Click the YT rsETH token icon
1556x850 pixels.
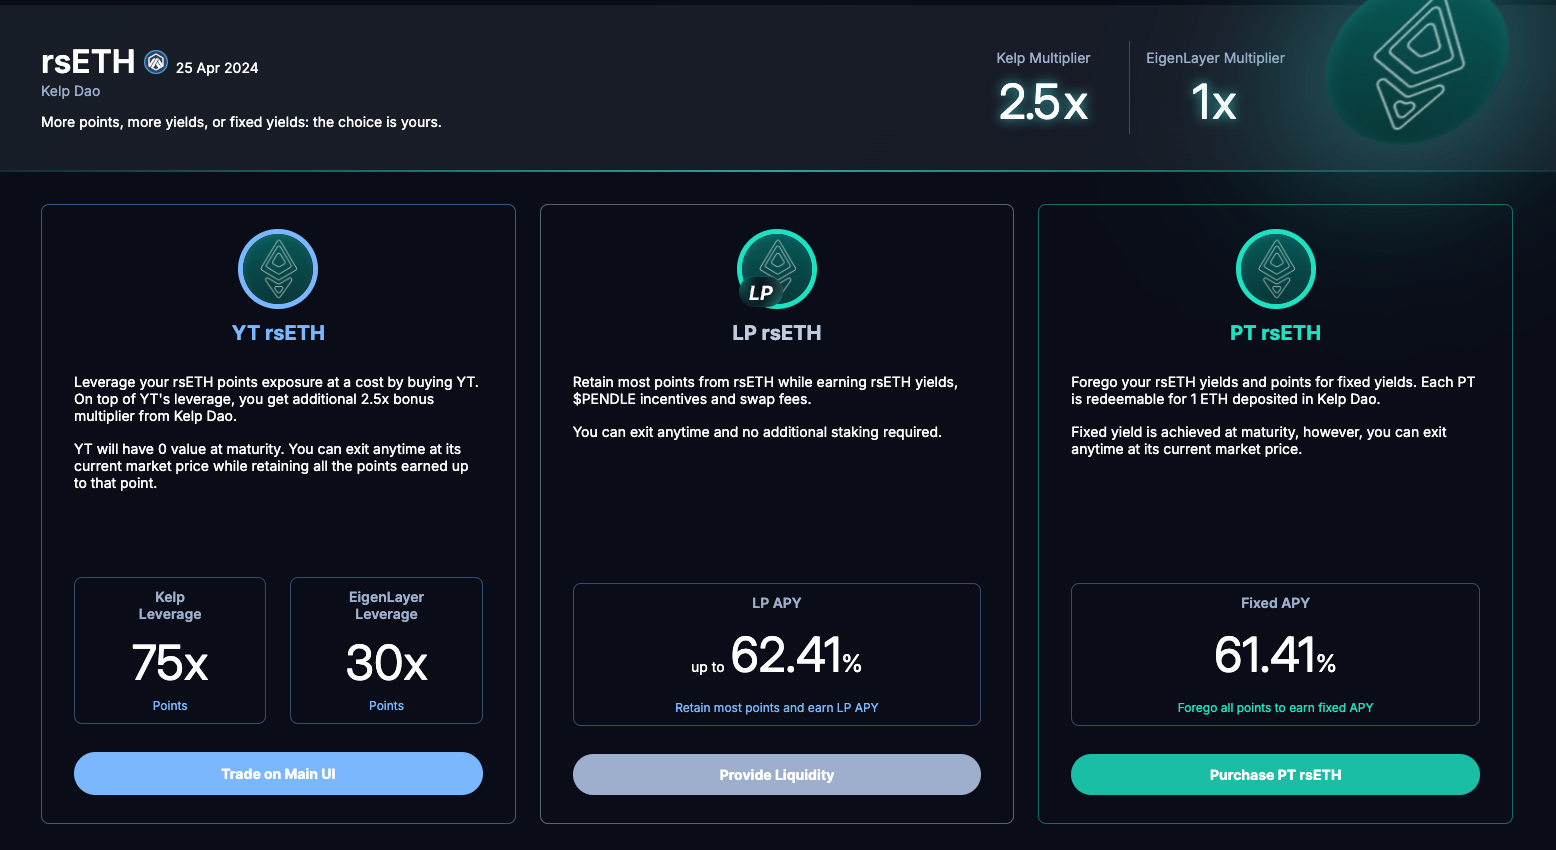coord(278,269)
